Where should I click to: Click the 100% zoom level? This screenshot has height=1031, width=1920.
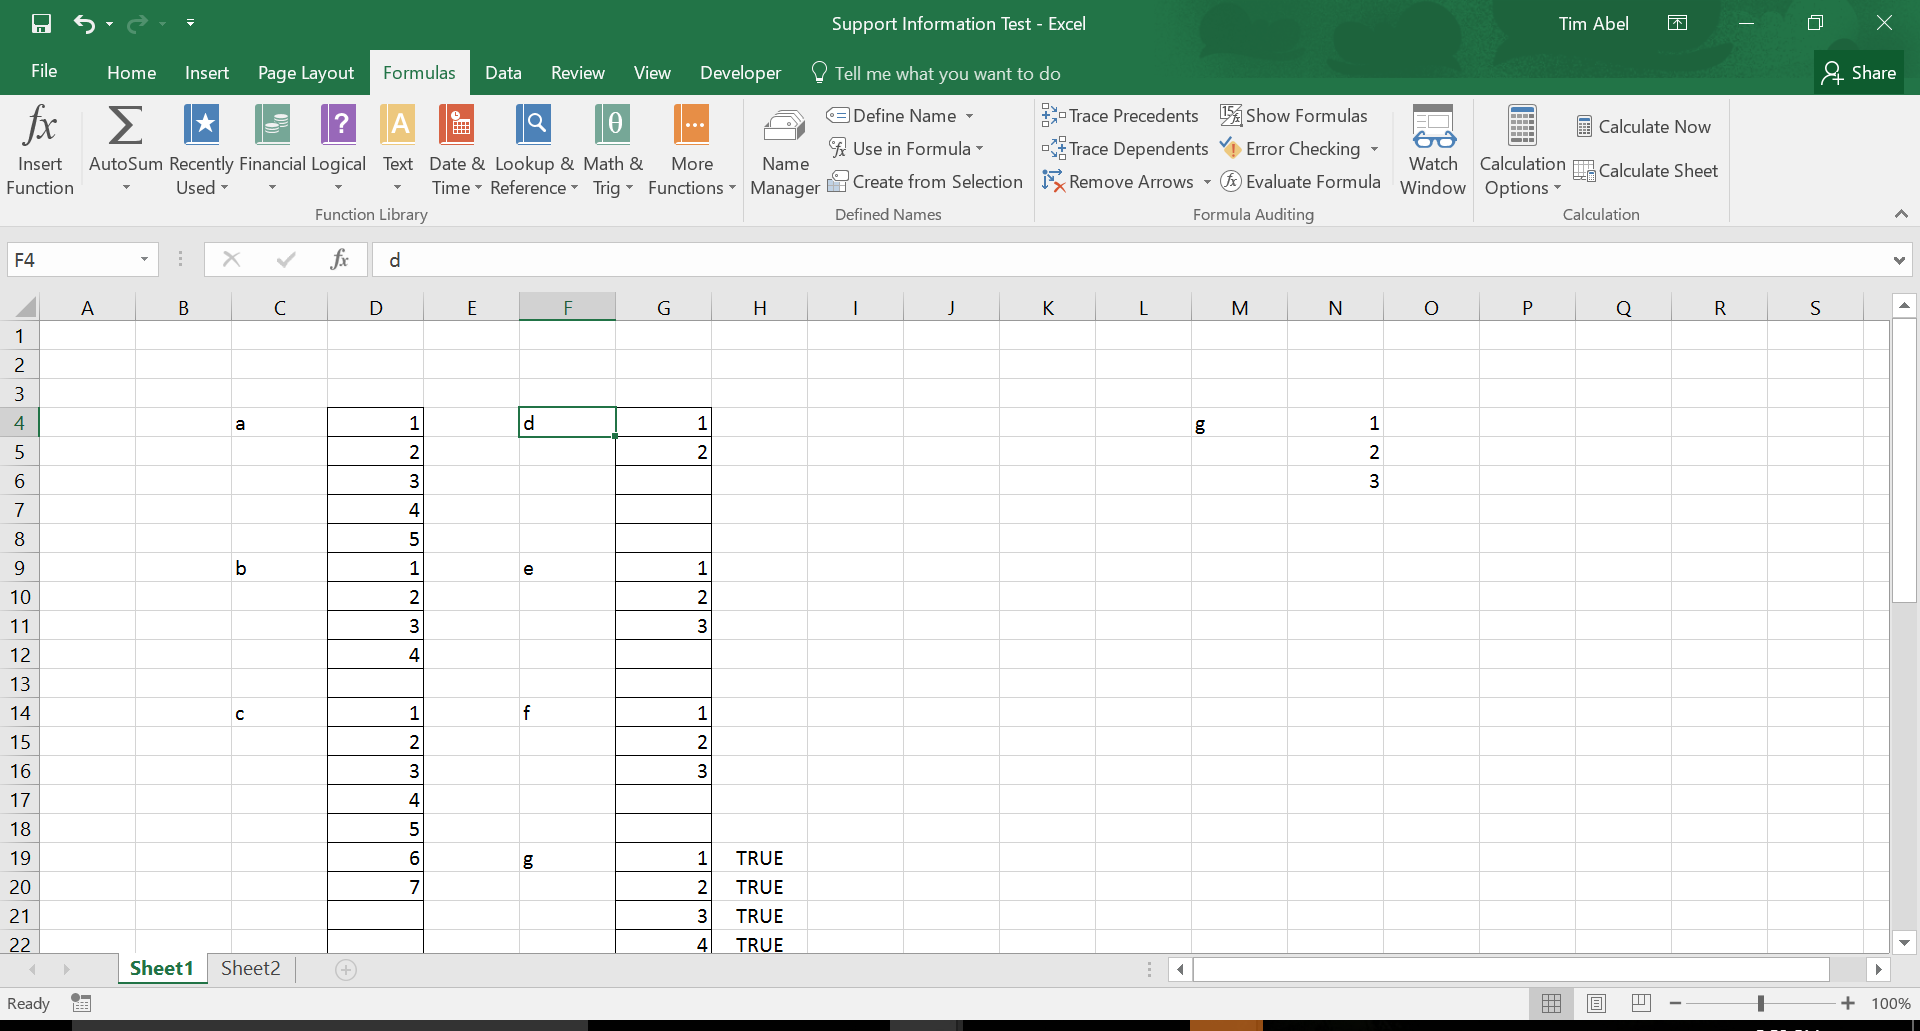point(1891,1003)
